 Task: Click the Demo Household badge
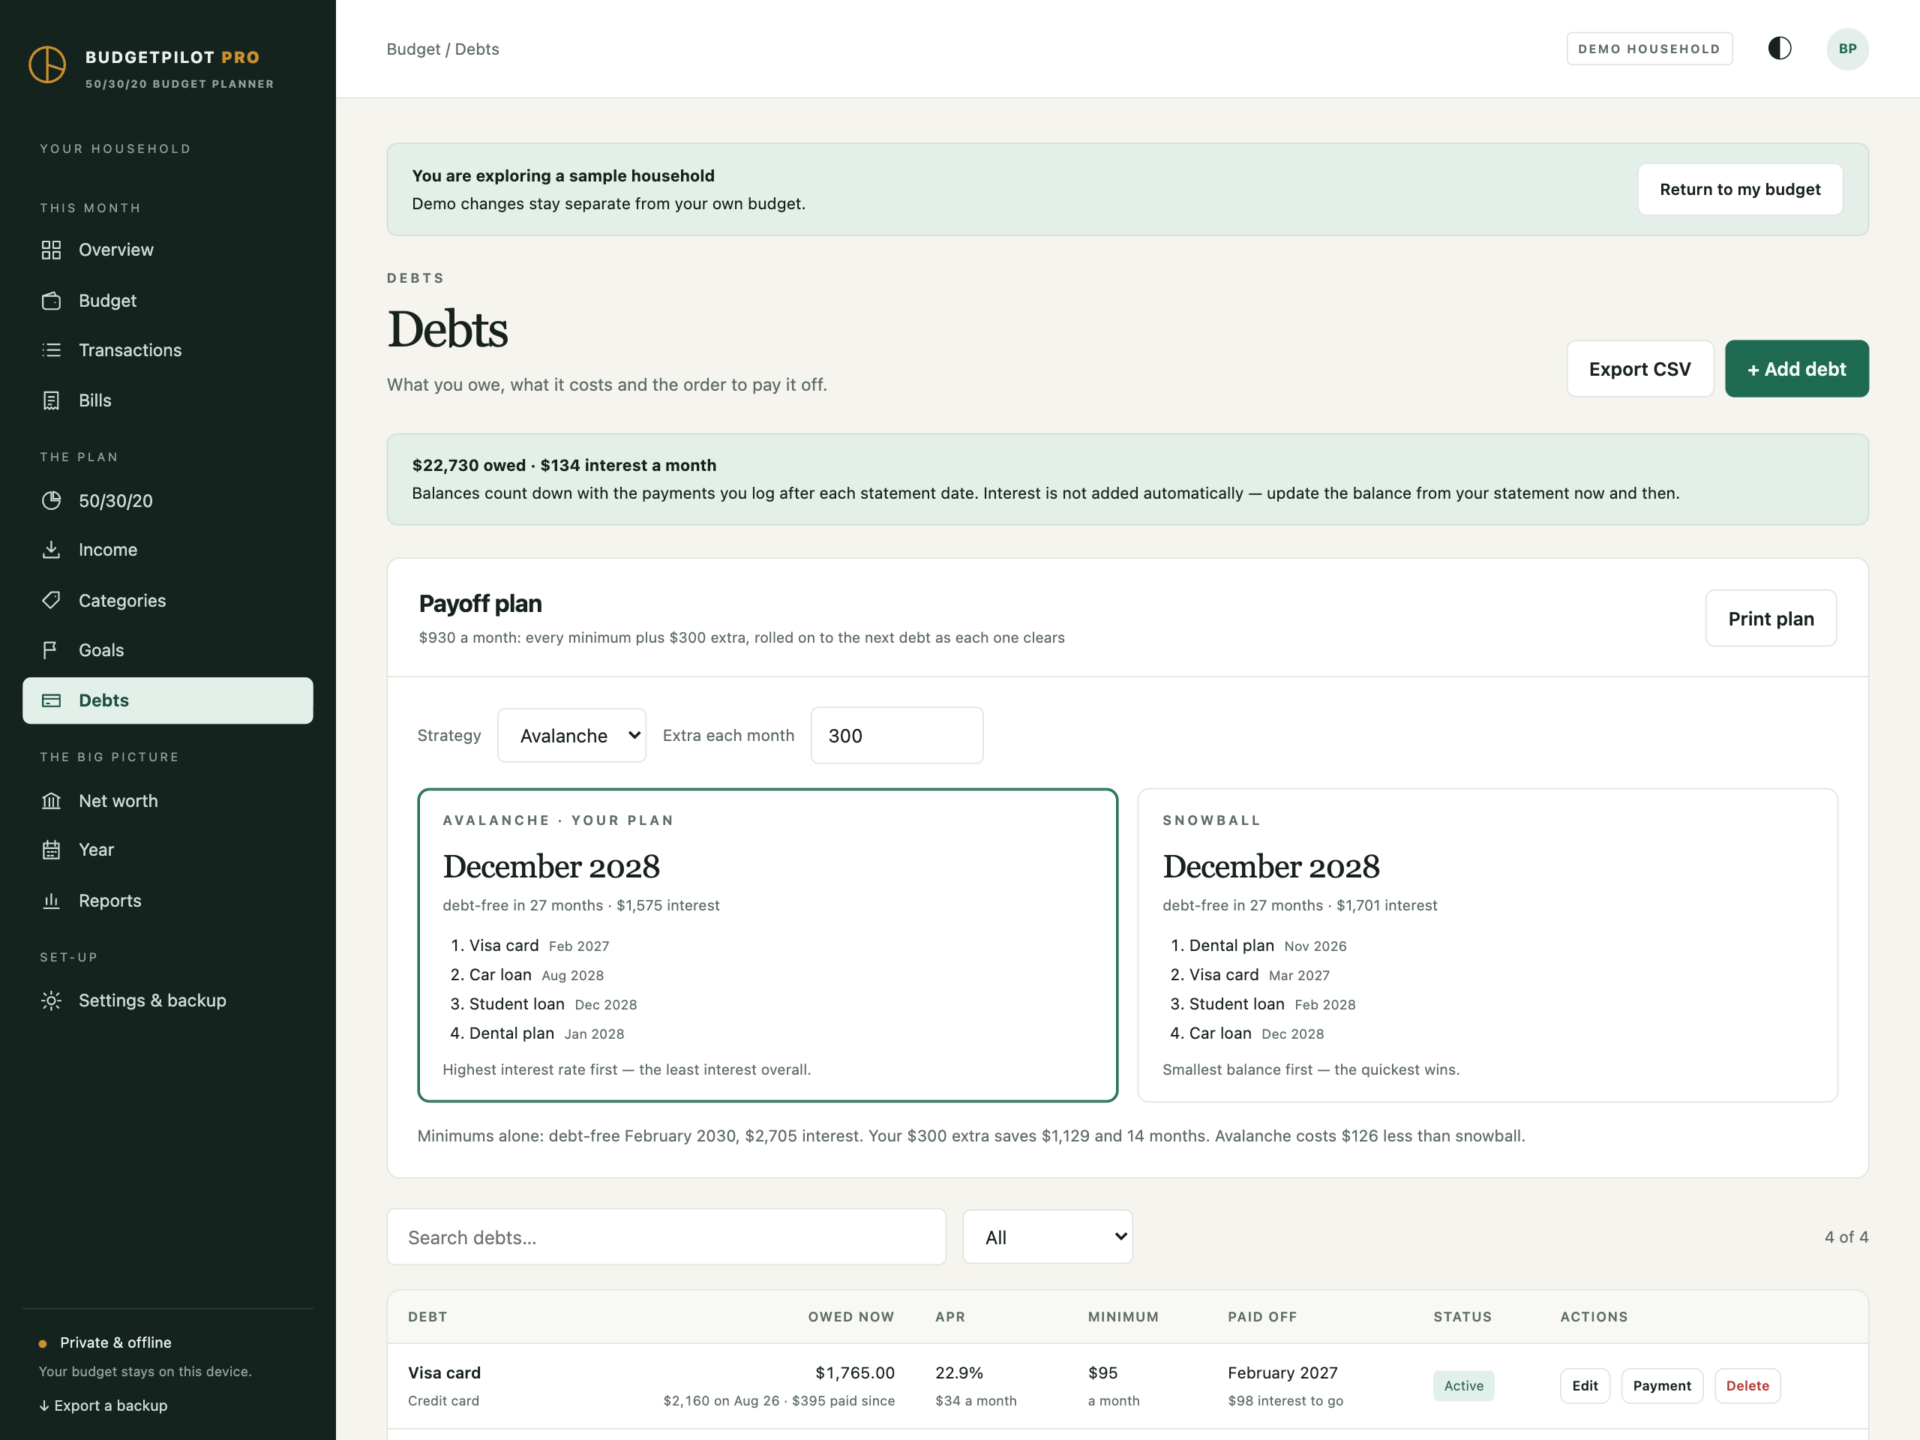(1649, 49)
